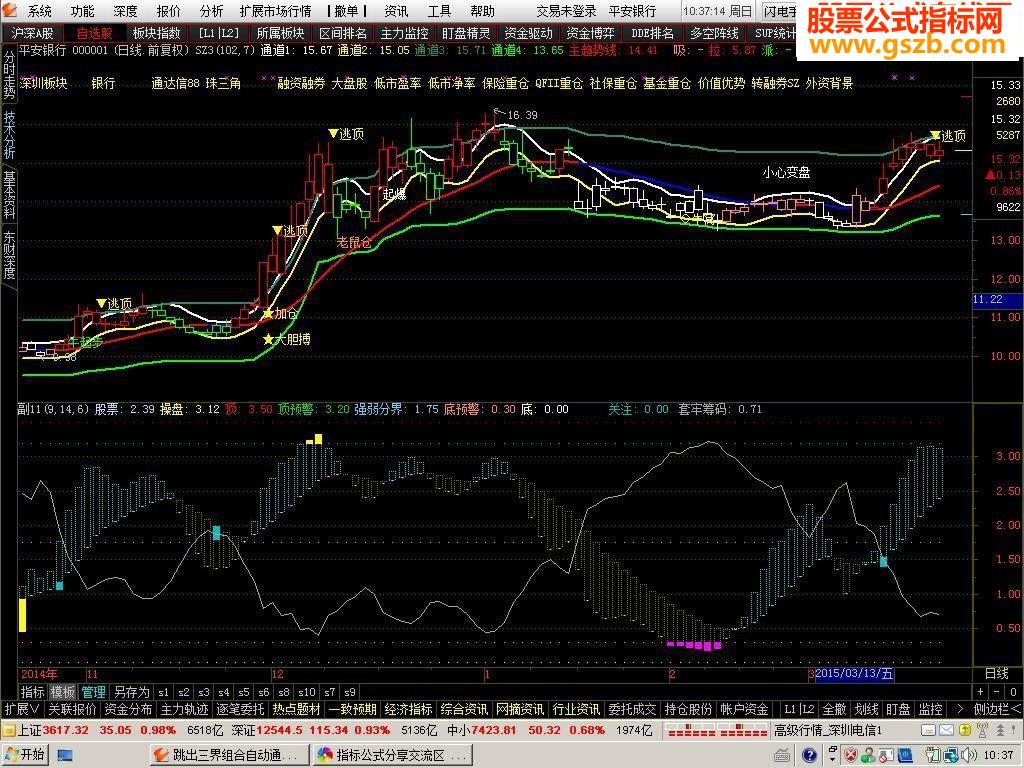Click the 小心变盘 annotation on chart
This screenshot has width=1024, height=768.
pyautogui.click(x=786, y=172)
